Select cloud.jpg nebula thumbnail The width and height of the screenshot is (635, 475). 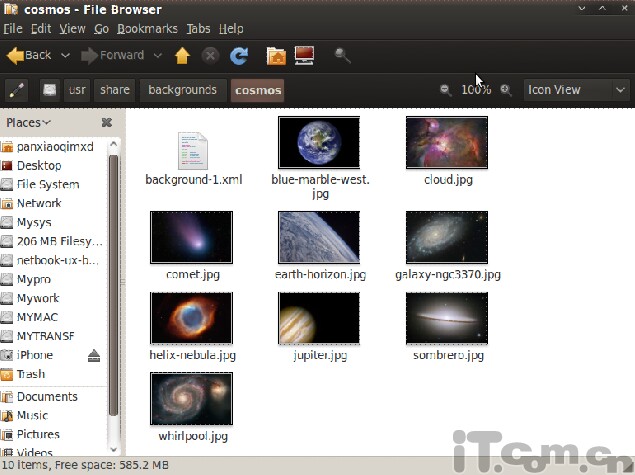click(x=447, y=143)
